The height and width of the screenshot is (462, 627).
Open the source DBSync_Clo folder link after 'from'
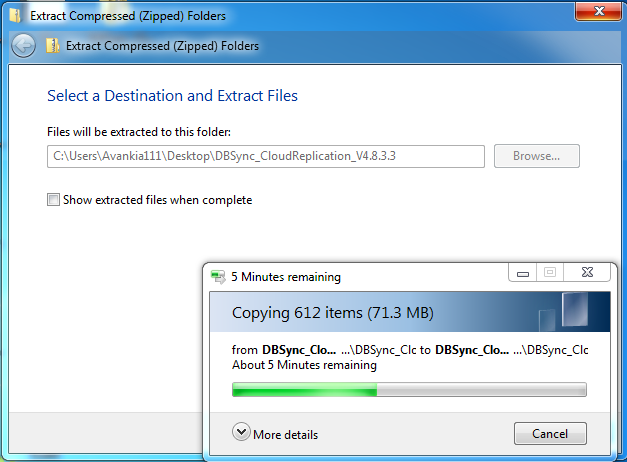pos(299,350)
